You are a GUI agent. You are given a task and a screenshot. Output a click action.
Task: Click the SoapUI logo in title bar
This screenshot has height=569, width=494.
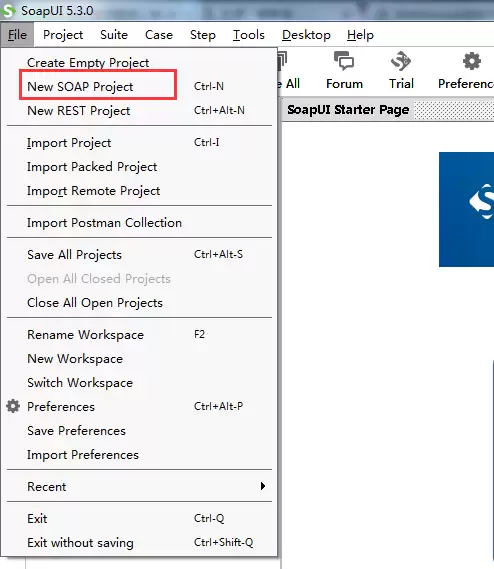tap(8, 11)
